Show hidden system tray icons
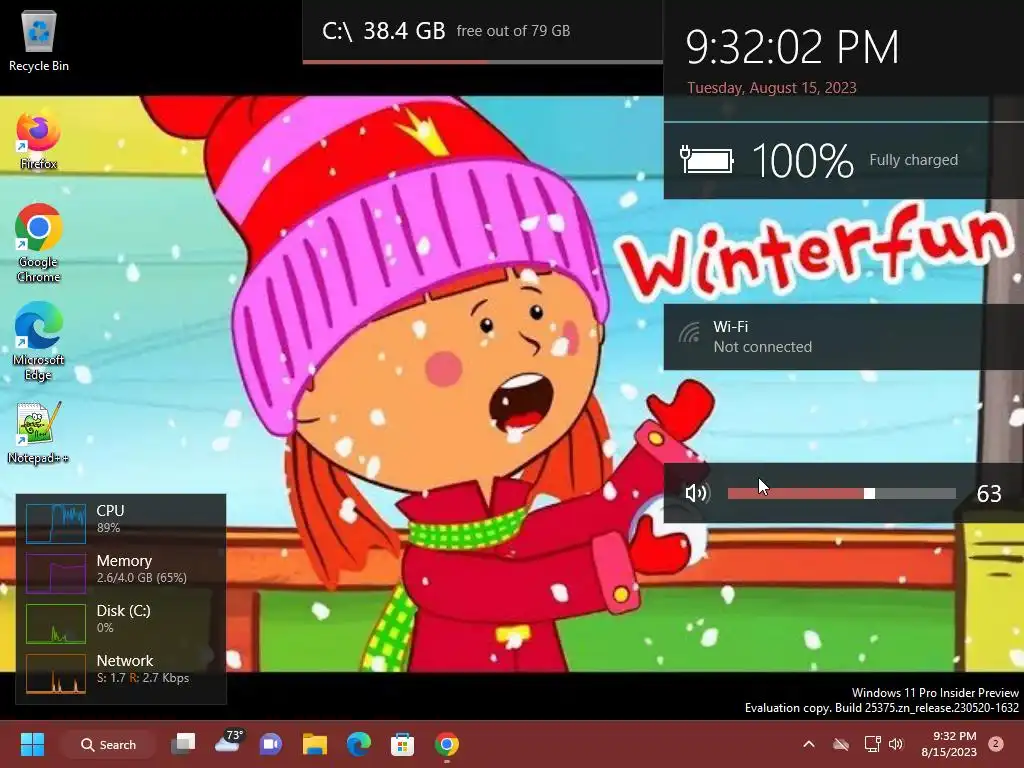Screen dimensions: 1024x768 click(x=808, y=744)
